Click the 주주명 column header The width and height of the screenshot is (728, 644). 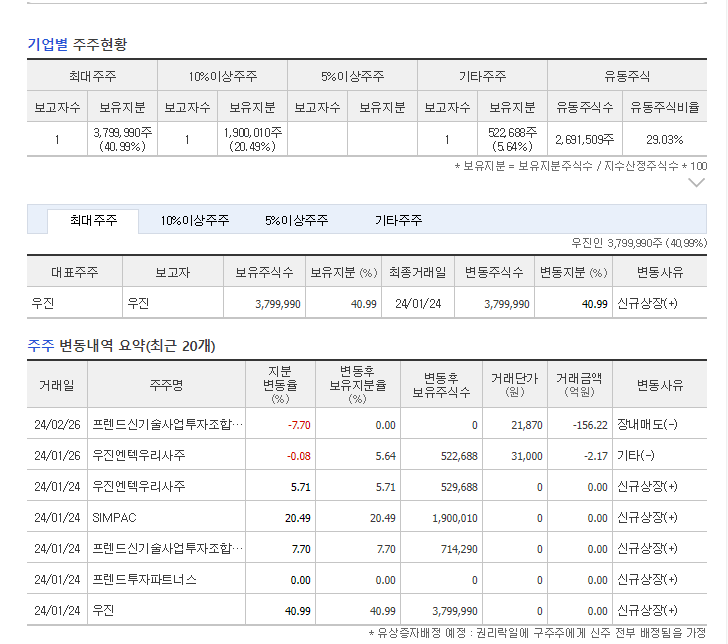point(166,384)
